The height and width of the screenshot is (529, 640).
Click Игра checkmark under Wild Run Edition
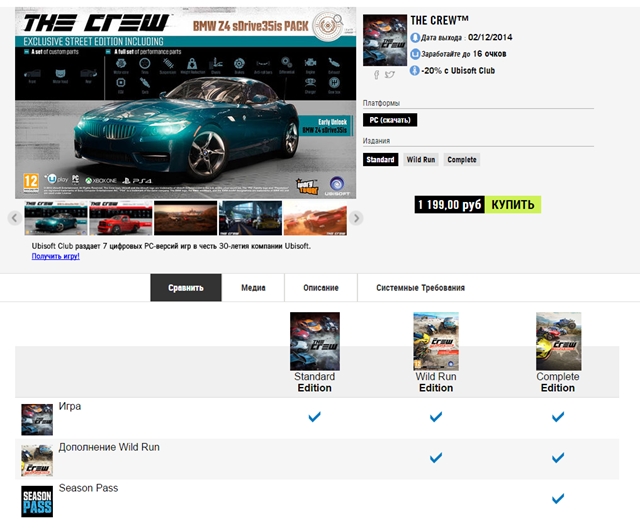tap(436, 417)
